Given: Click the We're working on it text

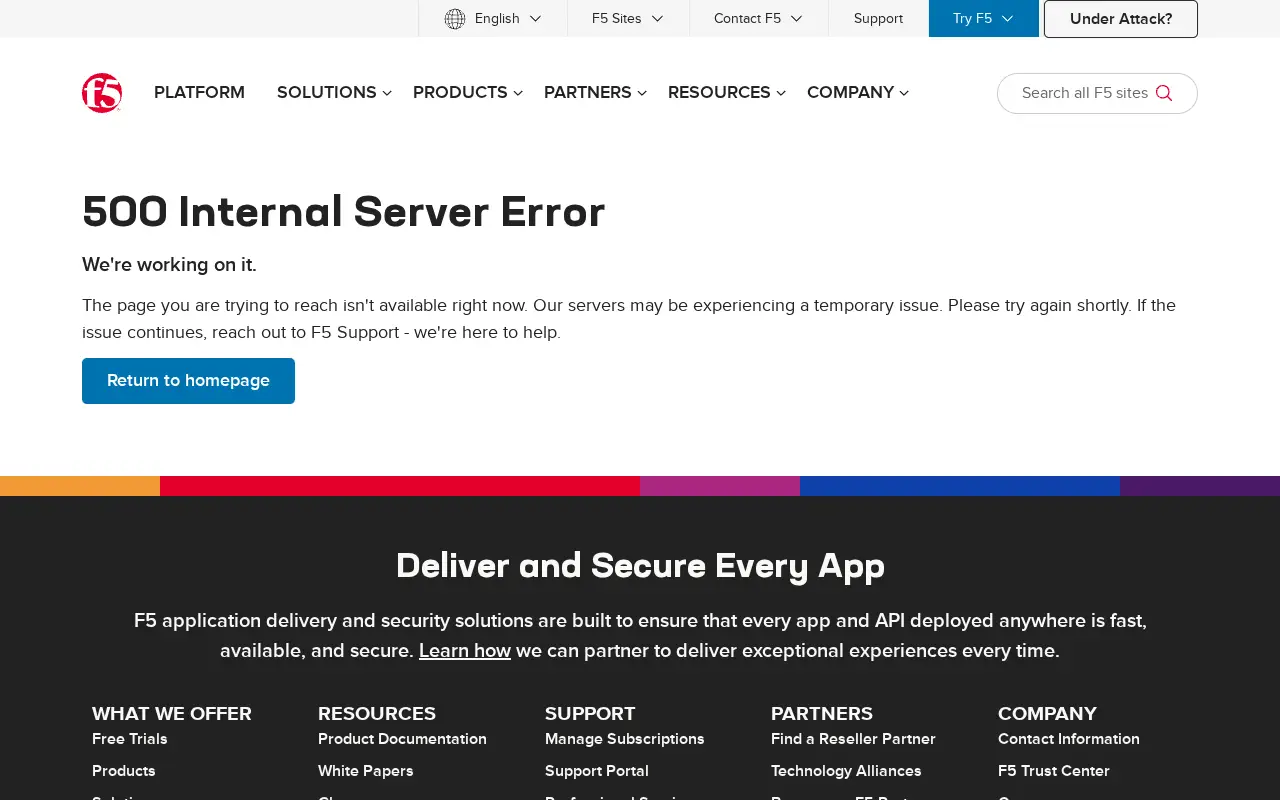Looking at the screenshot, I should tap(169, 265).
